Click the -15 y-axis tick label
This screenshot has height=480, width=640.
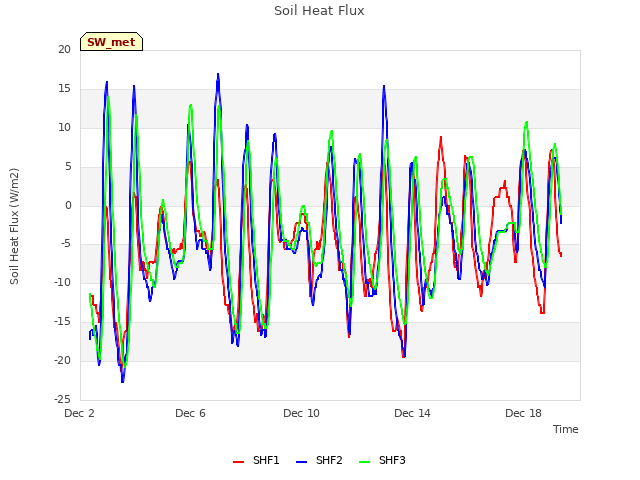(63, 322)
